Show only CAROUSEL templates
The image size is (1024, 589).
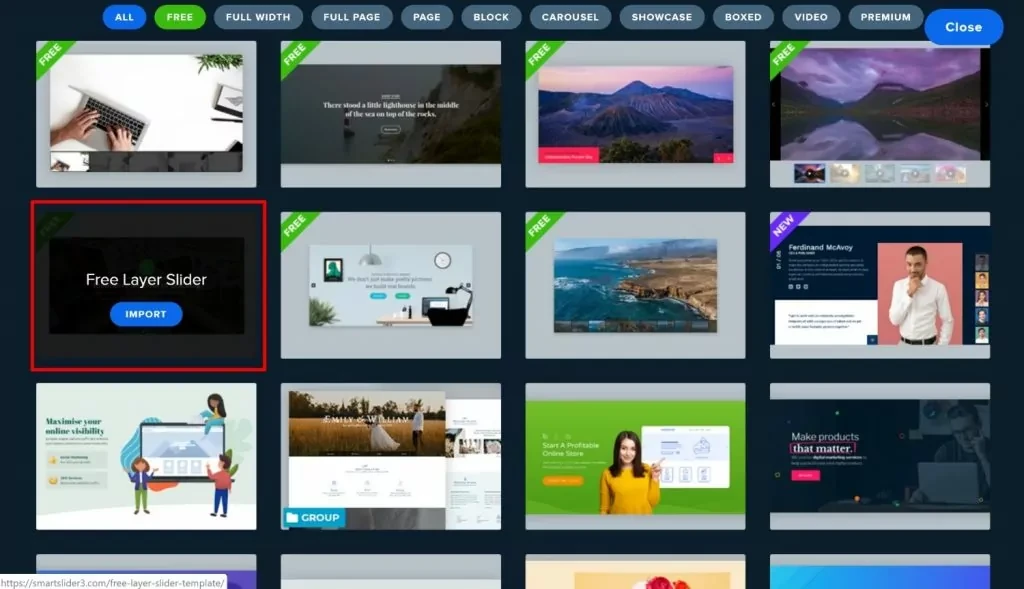pos(570,17)
